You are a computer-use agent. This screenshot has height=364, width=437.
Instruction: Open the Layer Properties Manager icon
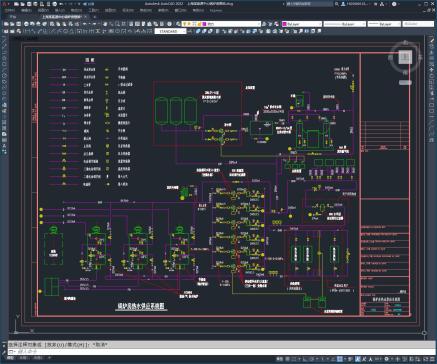click(178, 24)
